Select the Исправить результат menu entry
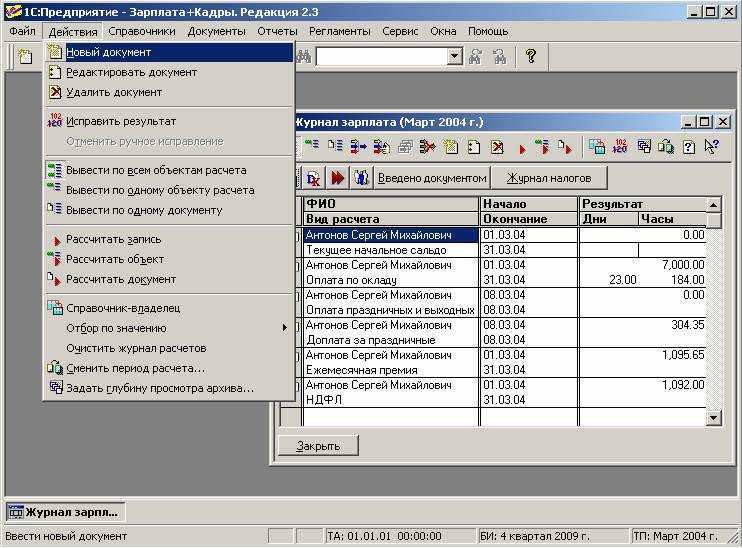This screenshot has height=548, width=742. [x=169, y=121]
